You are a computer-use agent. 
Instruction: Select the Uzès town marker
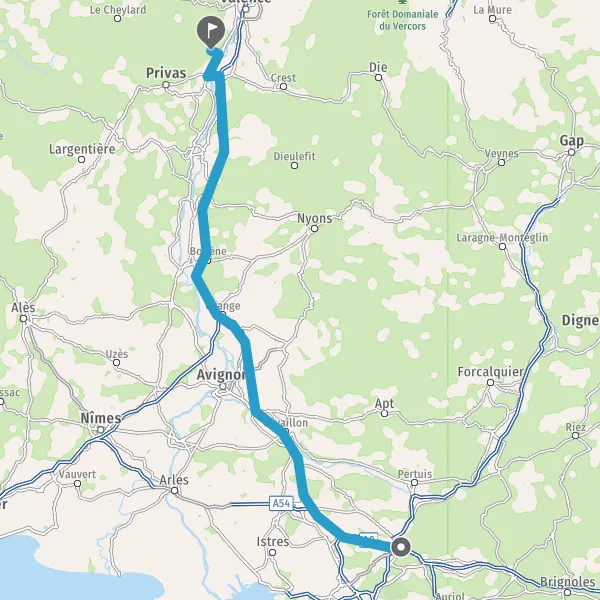(116, 362)
